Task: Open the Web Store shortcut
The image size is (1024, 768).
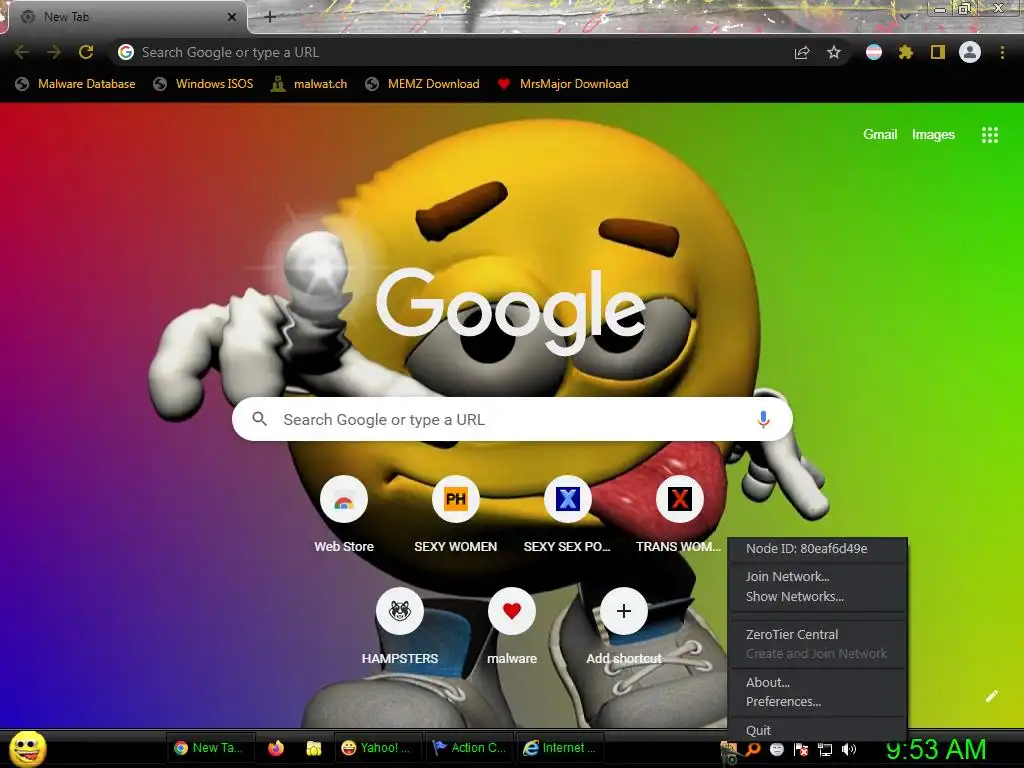Action: tap(344, 515)
